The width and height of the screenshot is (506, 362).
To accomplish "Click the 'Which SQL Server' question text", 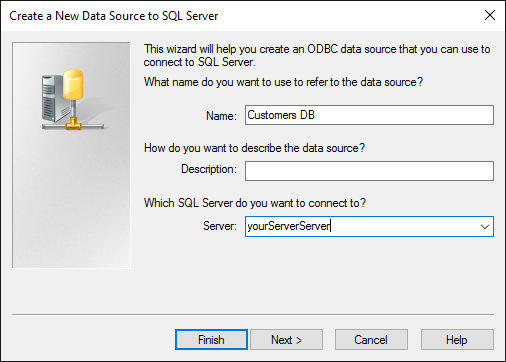I will point(255,203).
